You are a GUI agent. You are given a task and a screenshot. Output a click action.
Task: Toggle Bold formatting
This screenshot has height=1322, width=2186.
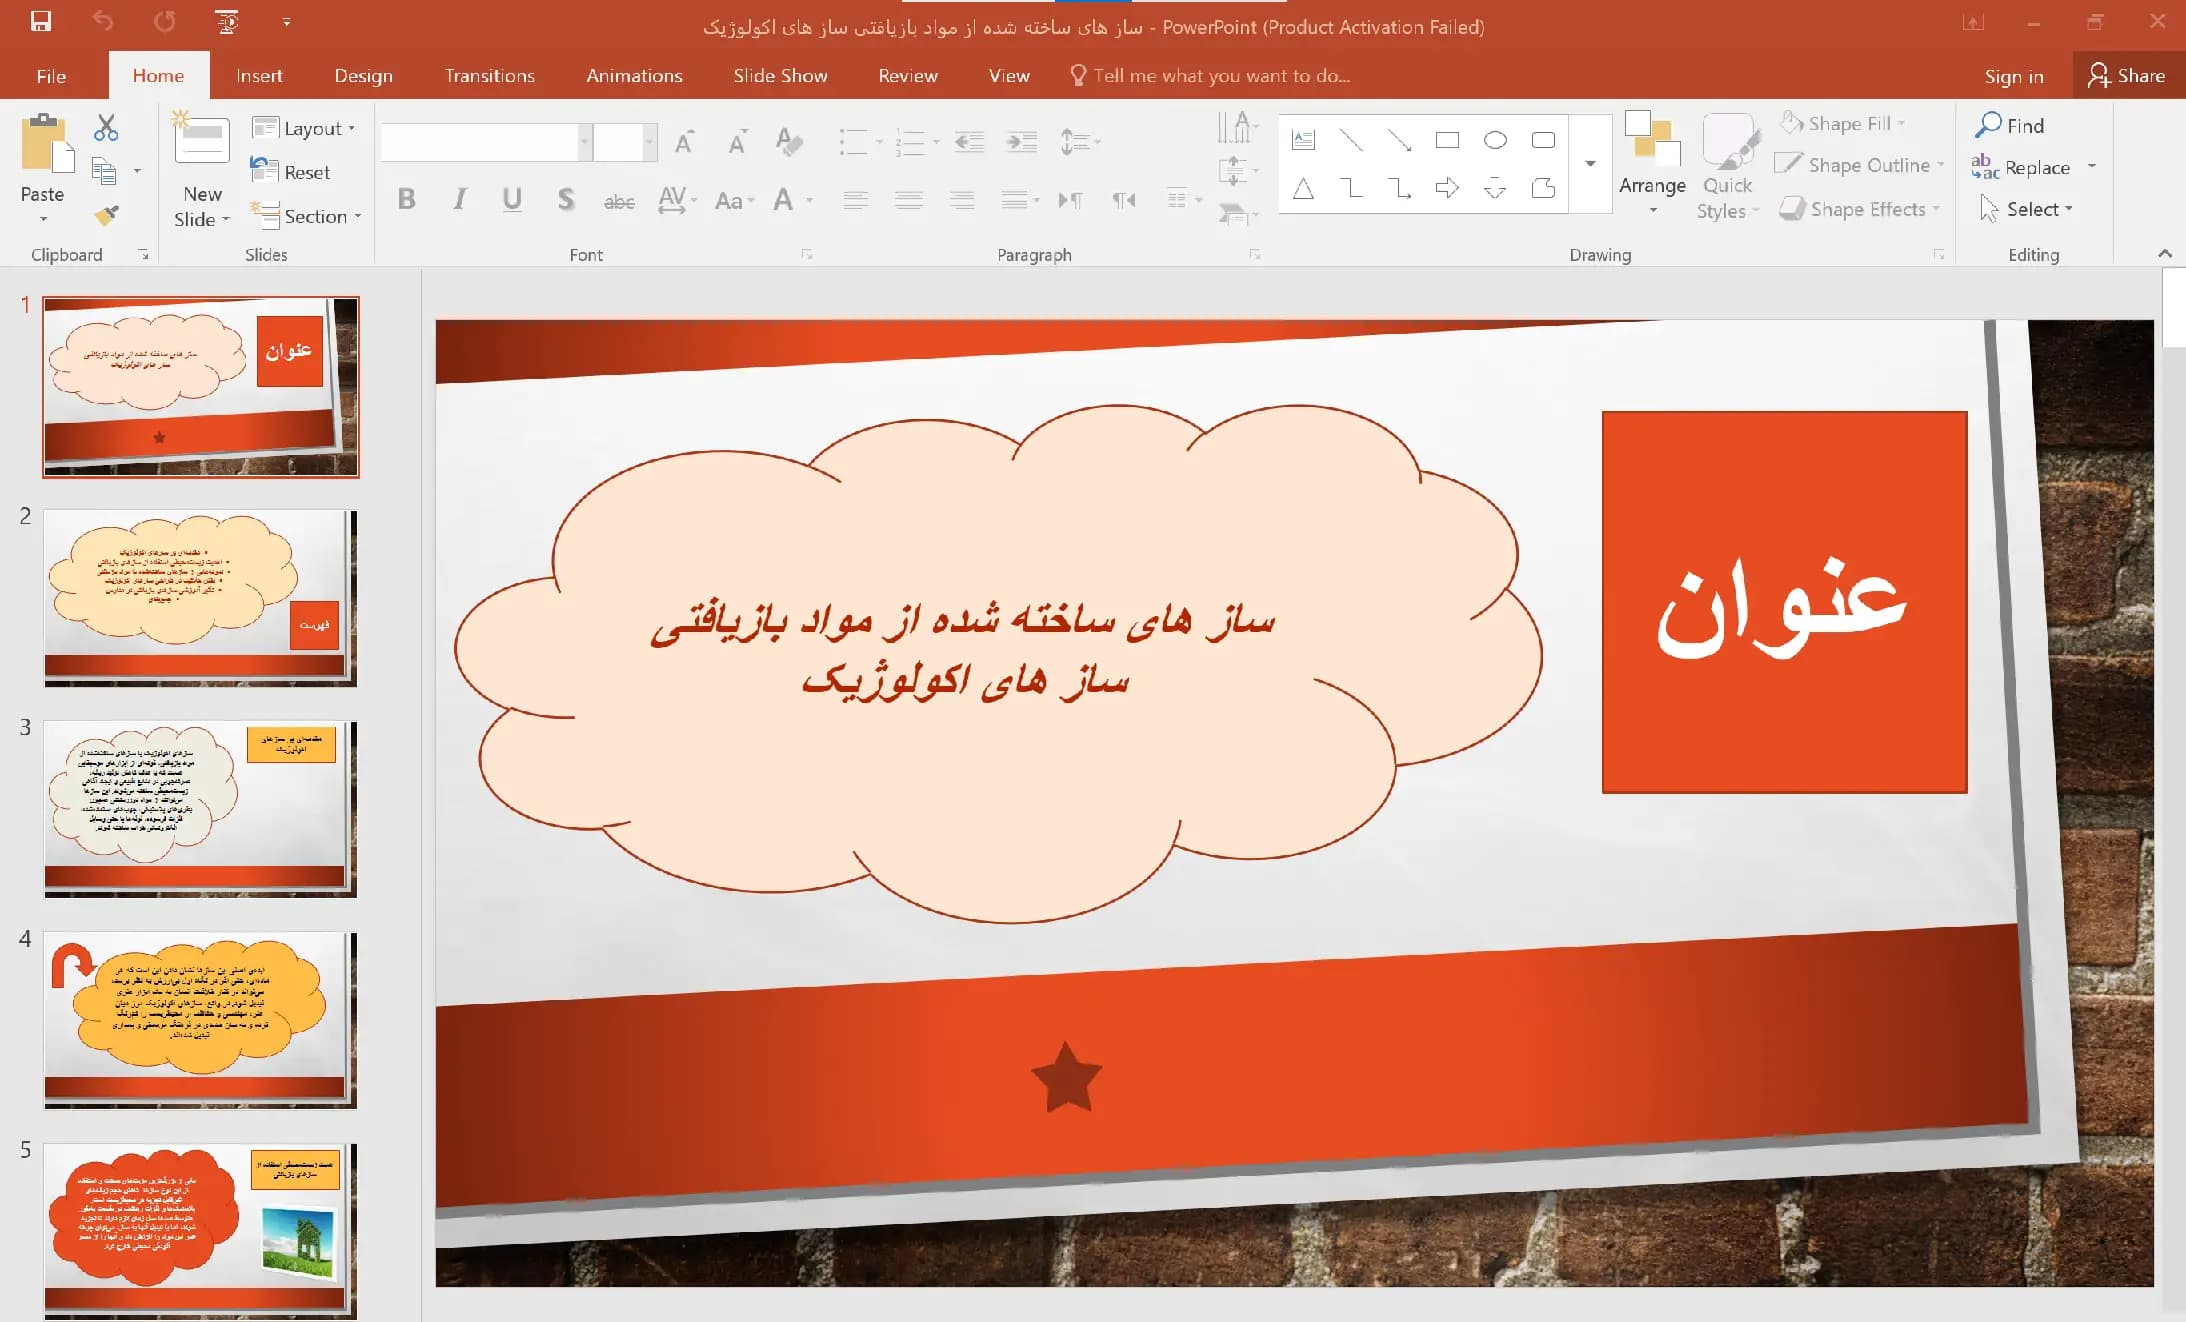[x=406, y=199]
